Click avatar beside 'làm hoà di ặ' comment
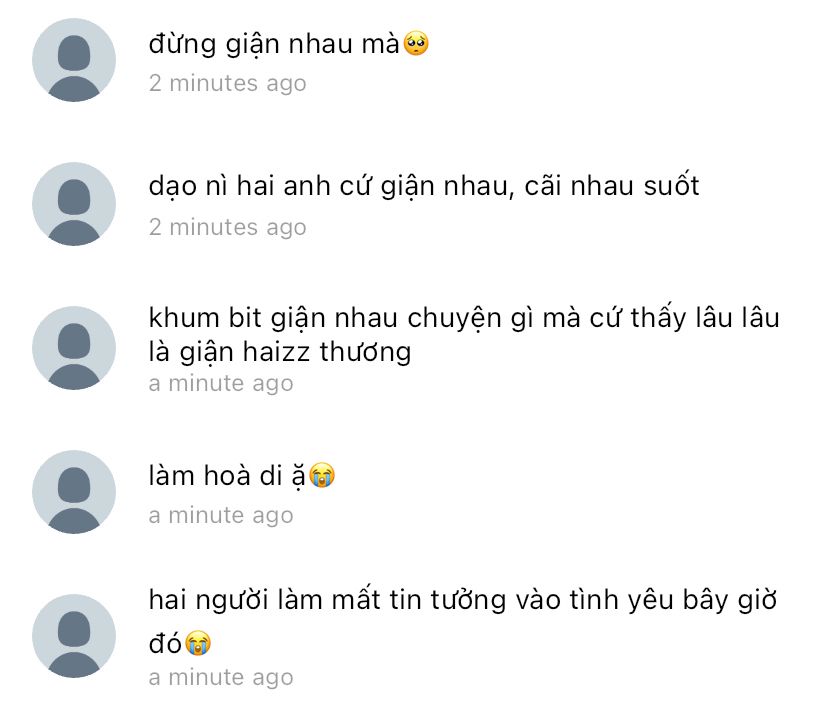828x728 pixels. [74, 492]
